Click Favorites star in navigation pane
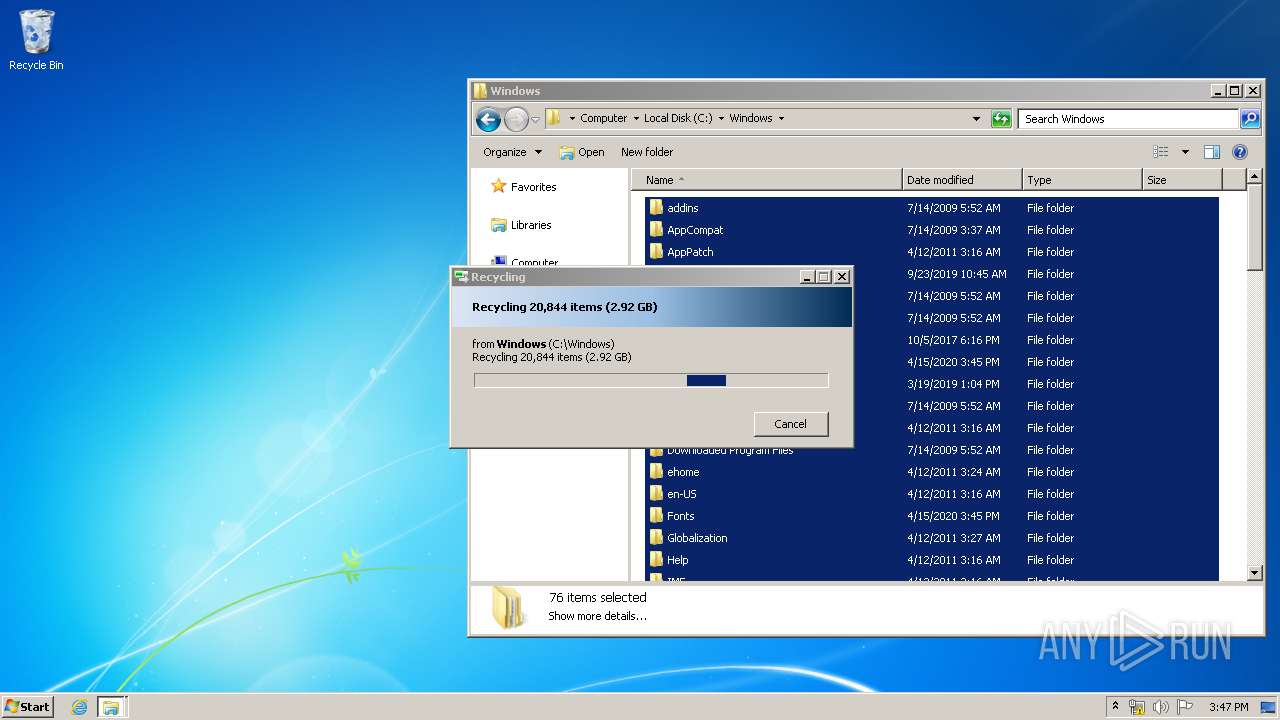Image resolution: width=1280 pixels, height=720 pixels. [498, 186]
